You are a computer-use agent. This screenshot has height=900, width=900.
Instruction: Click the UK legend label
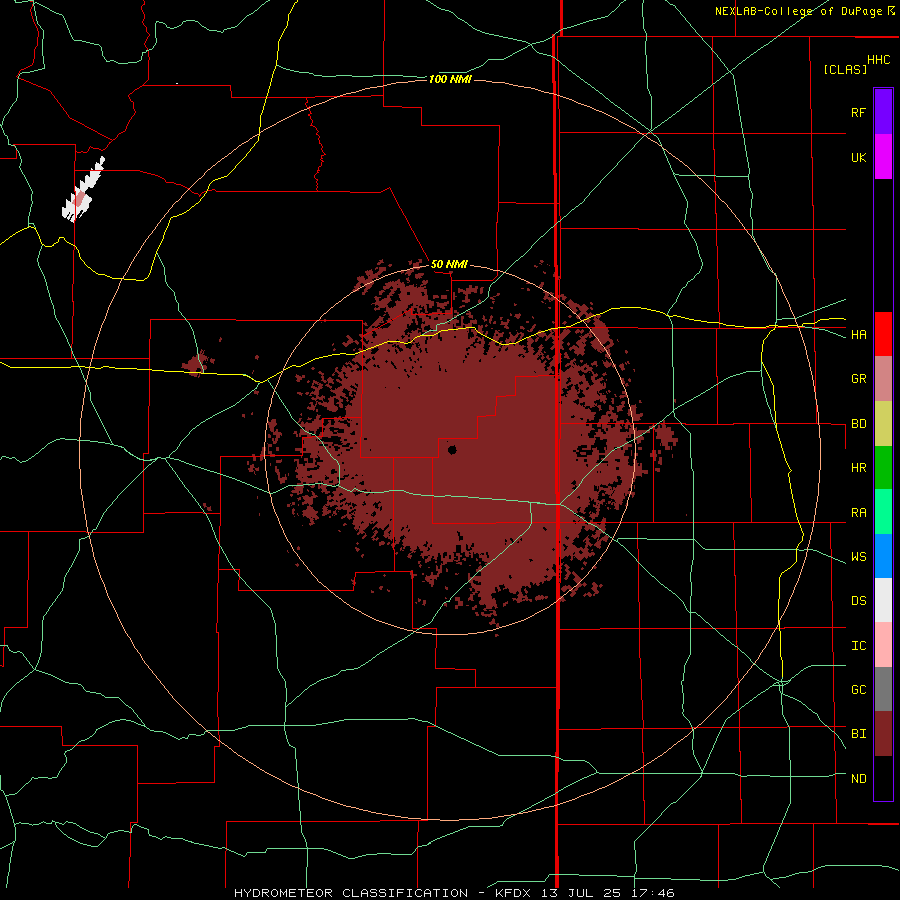858,157
